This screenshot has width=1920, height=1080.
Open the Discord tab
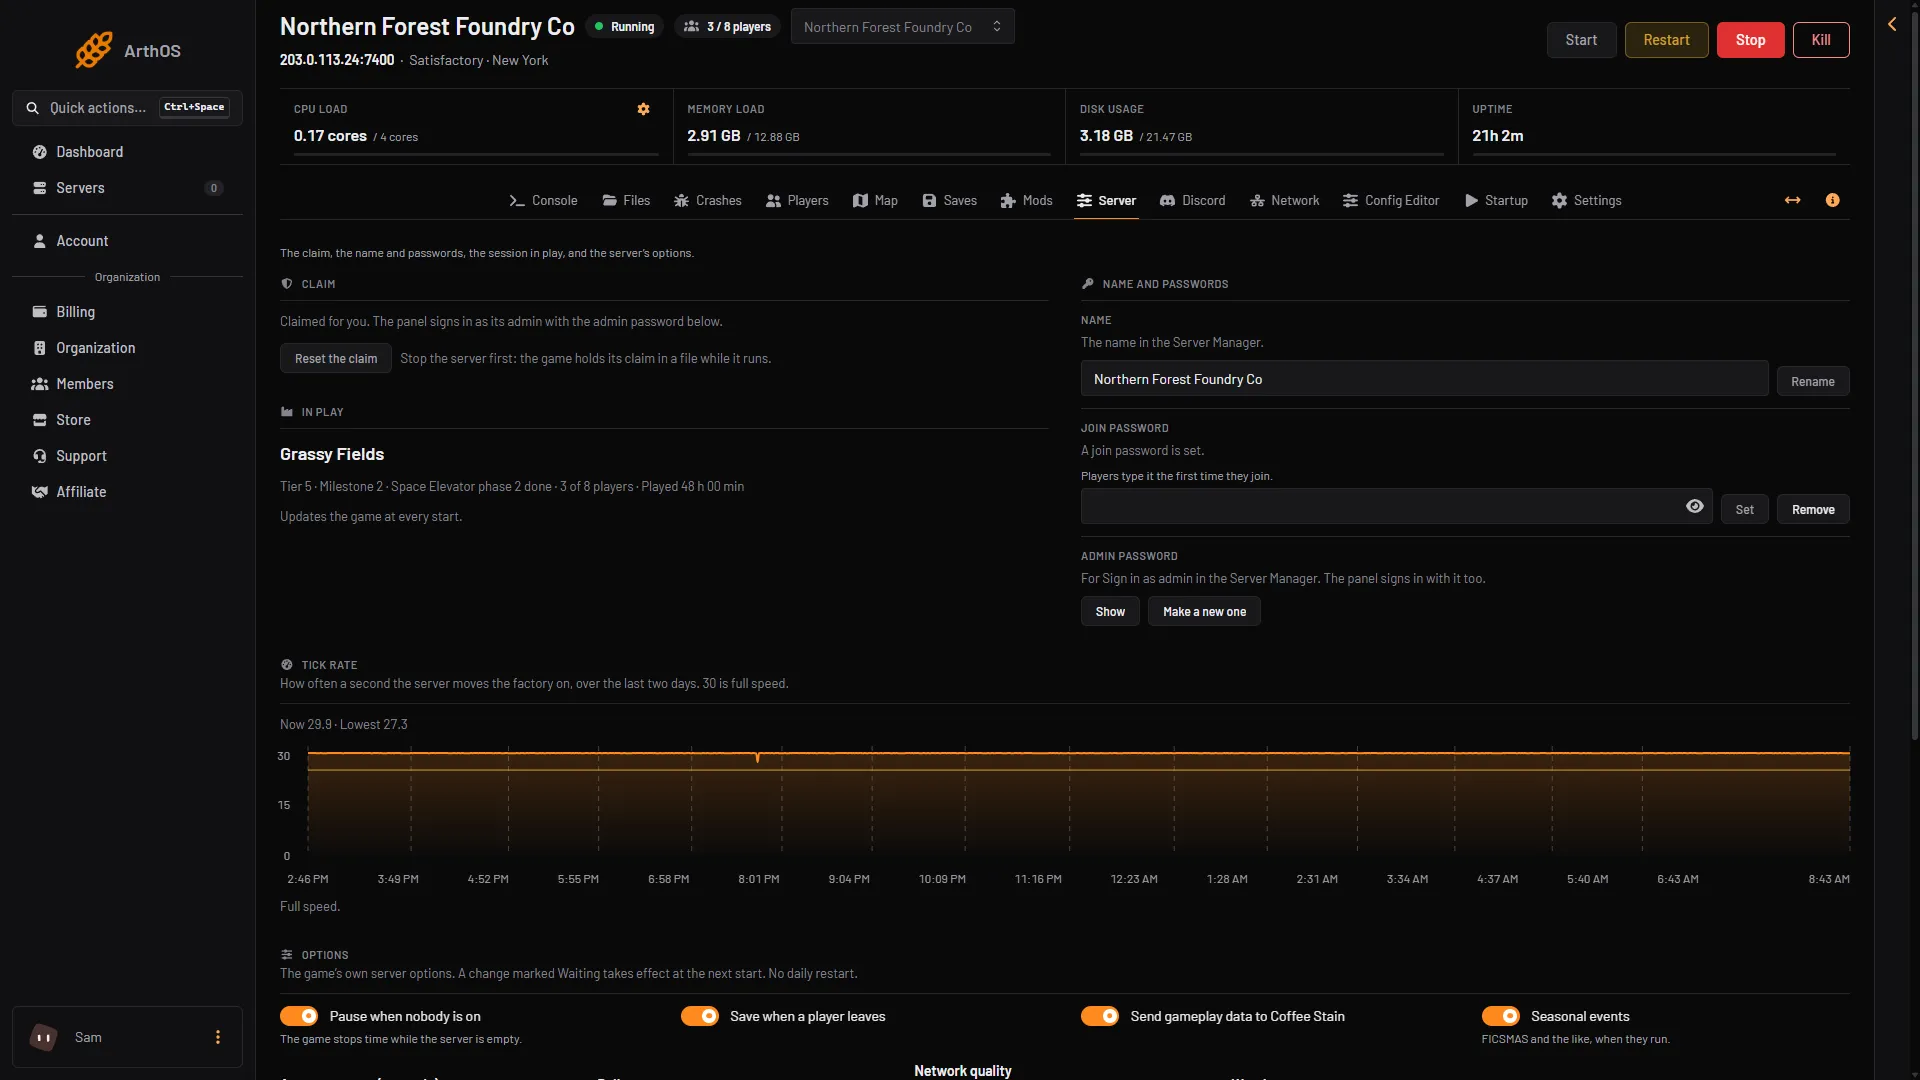click(x=1193, y=200)
